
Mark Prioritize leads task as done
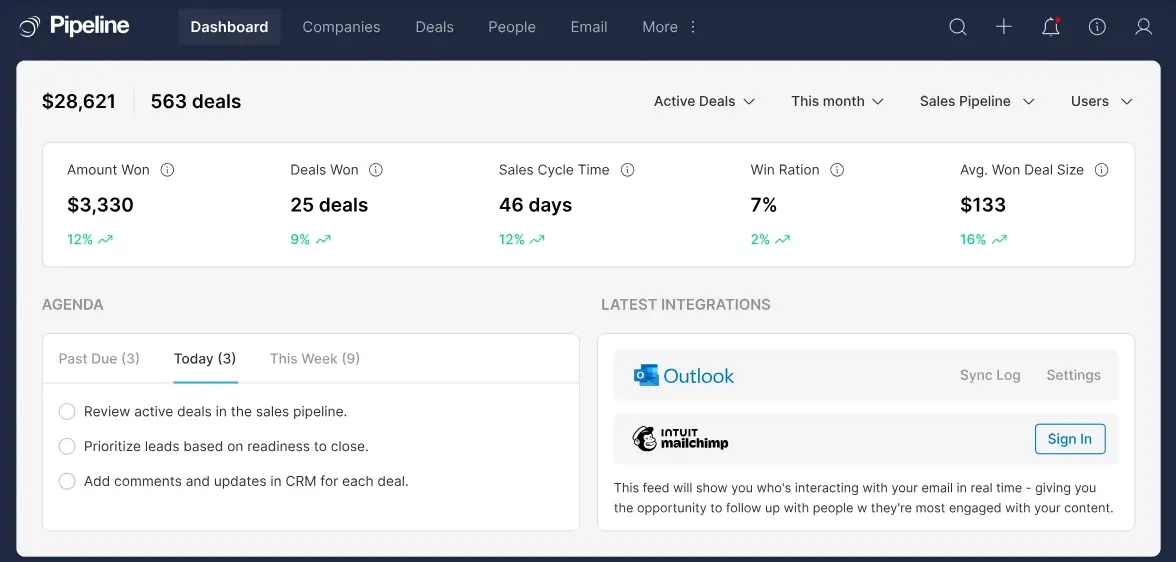tap(67, 446)
